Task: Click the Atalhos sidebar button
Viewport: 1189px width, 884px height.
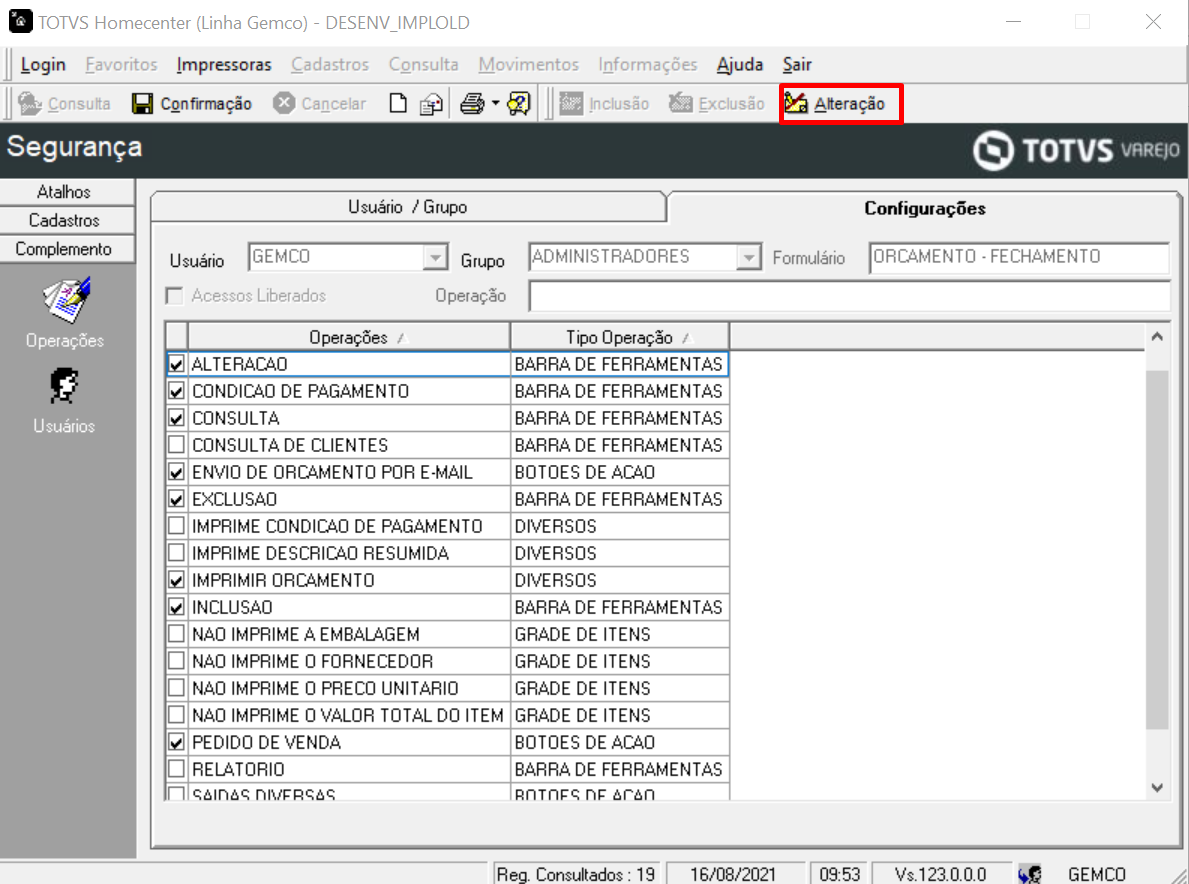Action: coord(67,192)
